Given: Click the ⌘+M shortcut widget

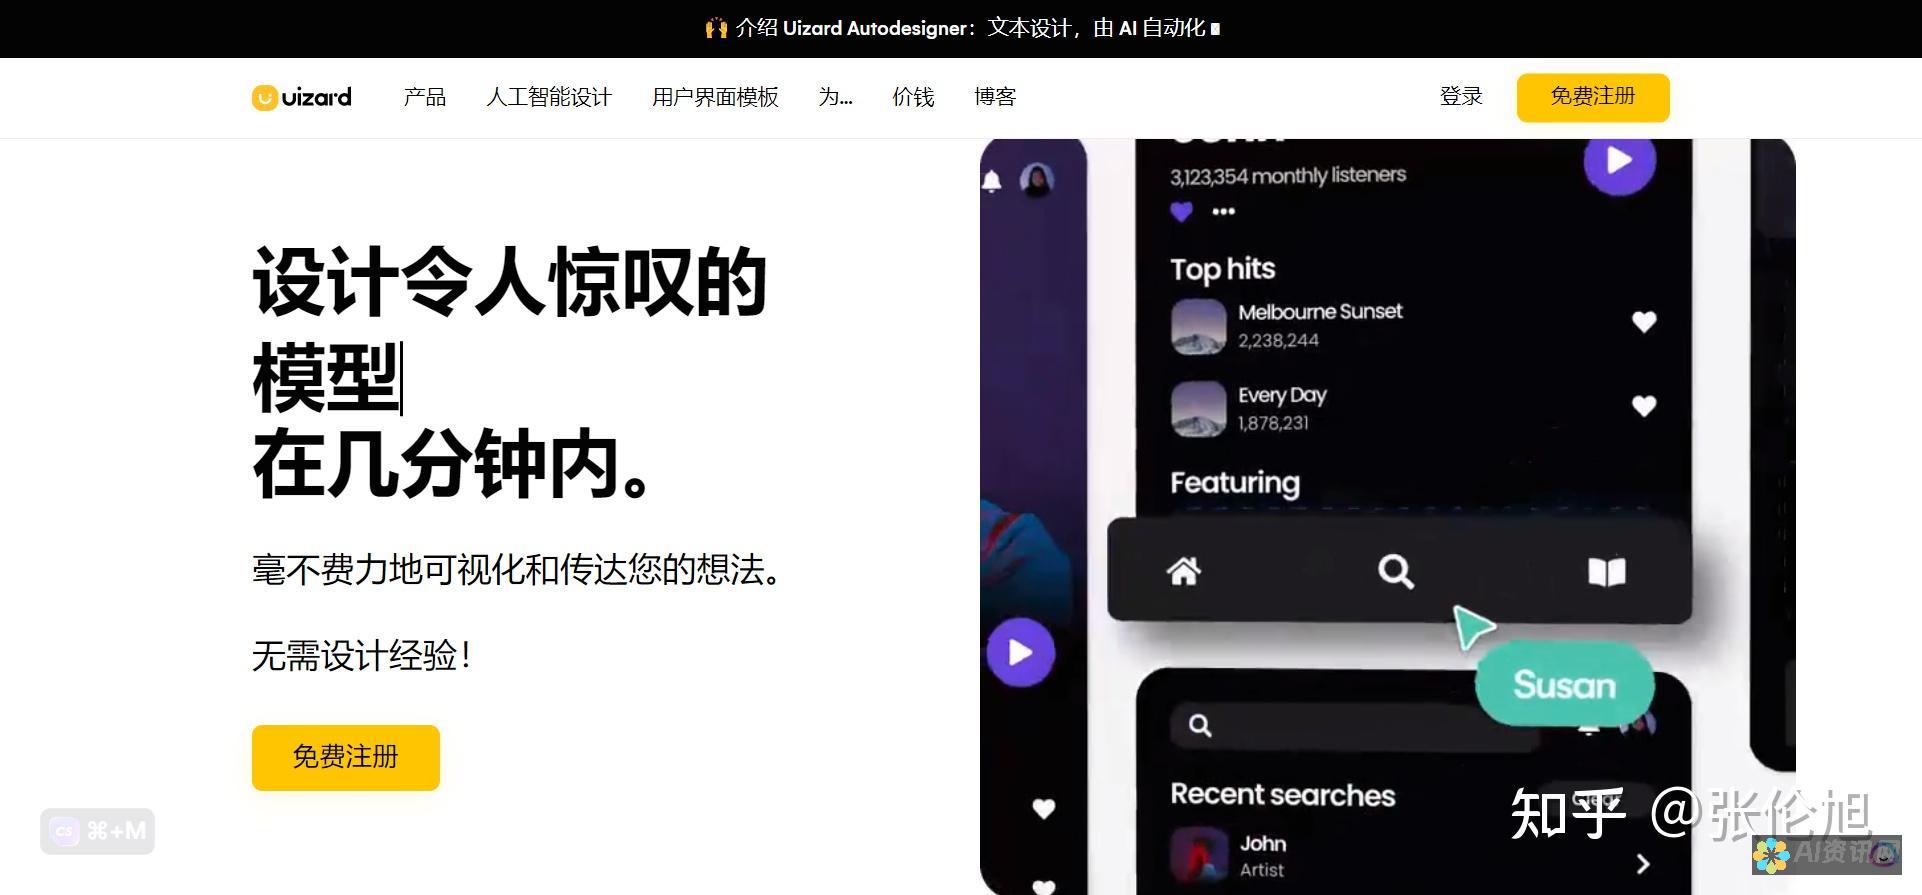Looking at the screenshot, I should click(98, 831).
